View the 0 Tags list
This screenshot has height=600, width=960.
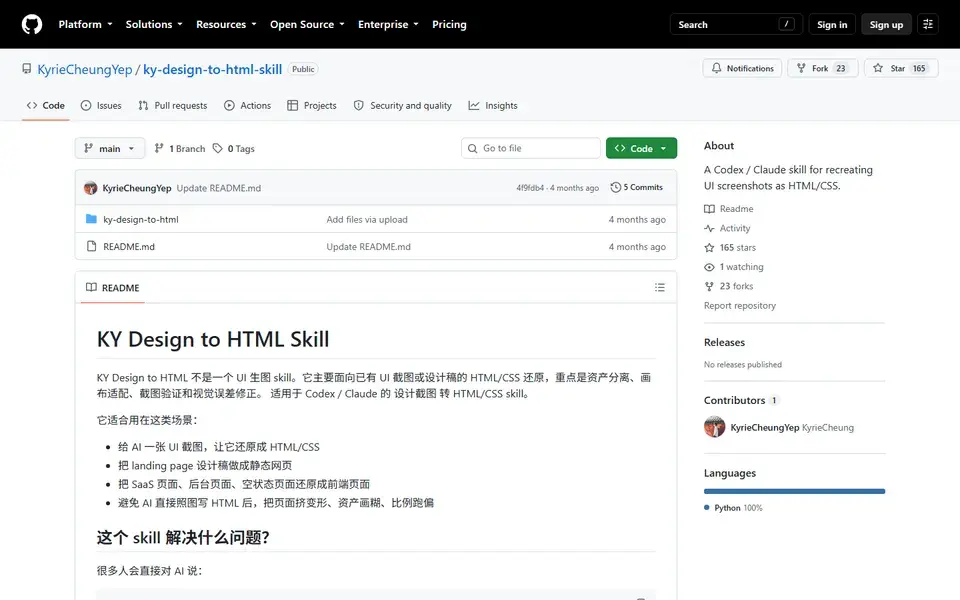233,148
